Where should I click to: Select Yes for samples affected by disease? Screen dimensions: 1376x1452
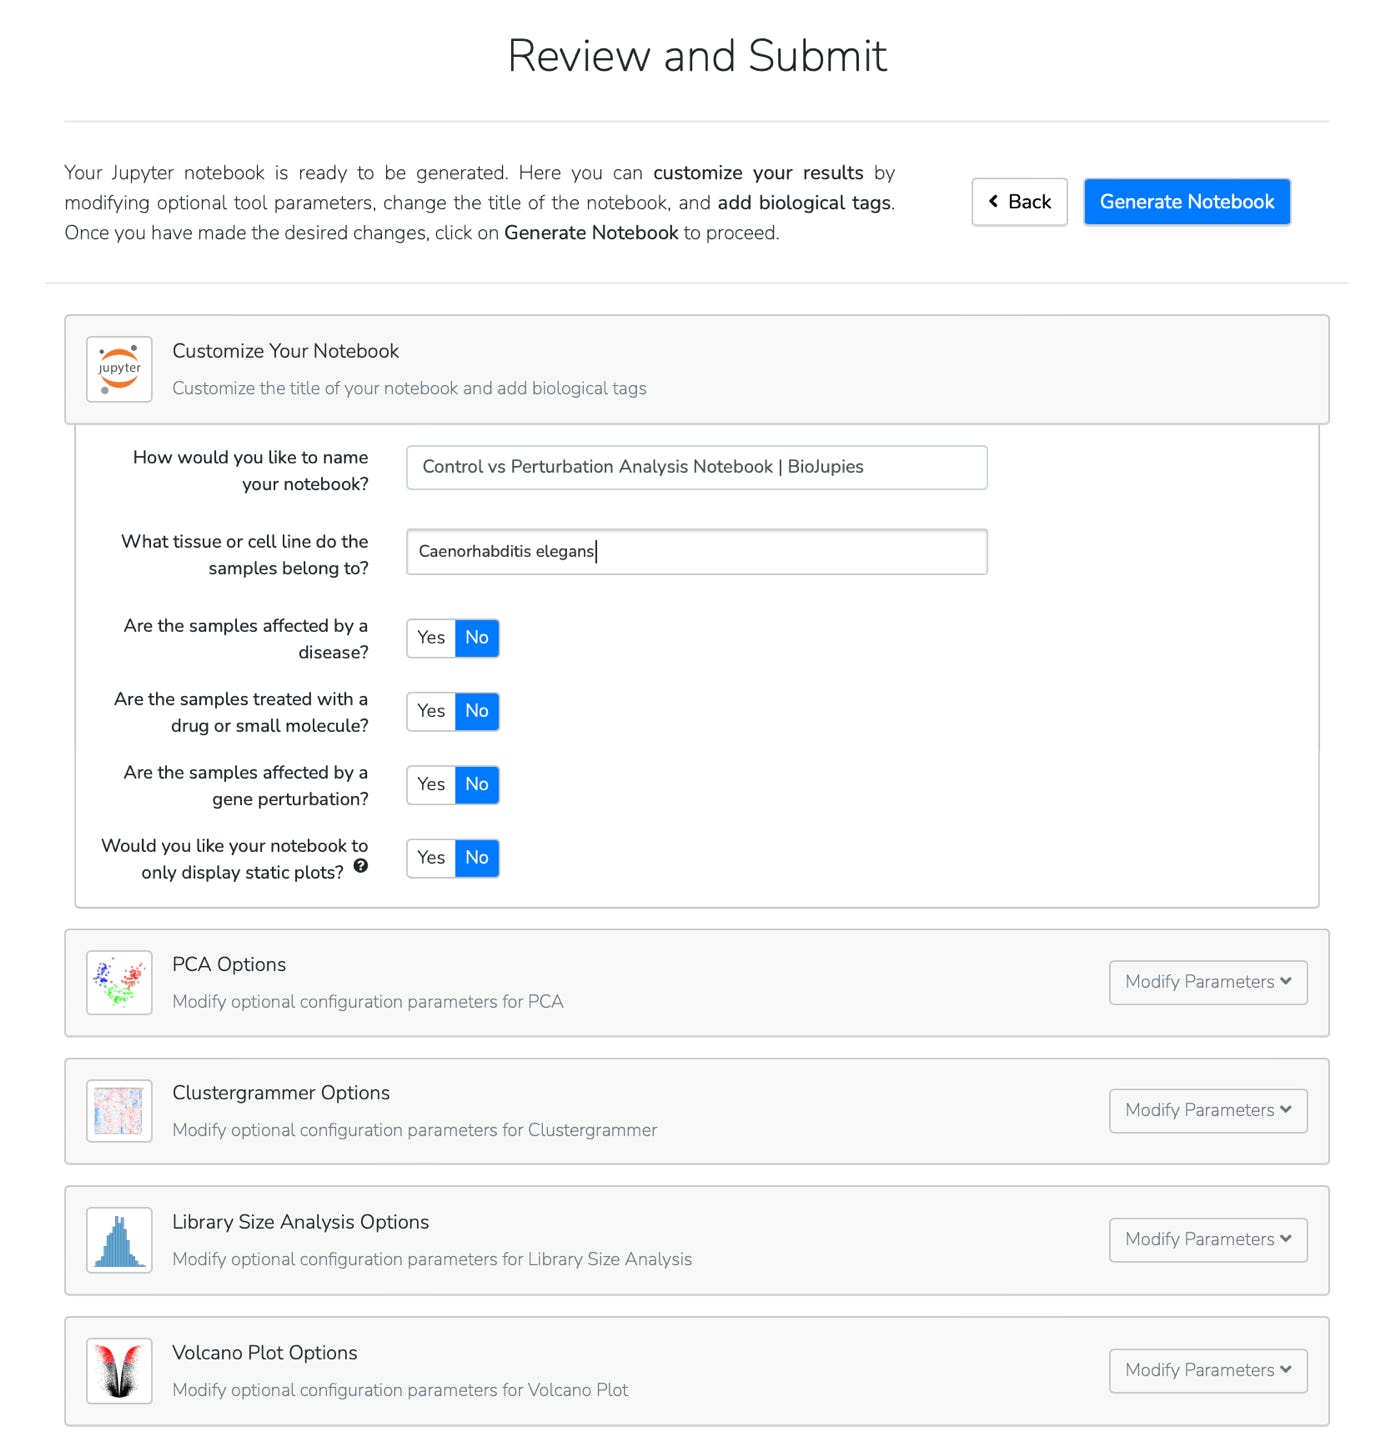pyautogui.click(x=431, y=638)
